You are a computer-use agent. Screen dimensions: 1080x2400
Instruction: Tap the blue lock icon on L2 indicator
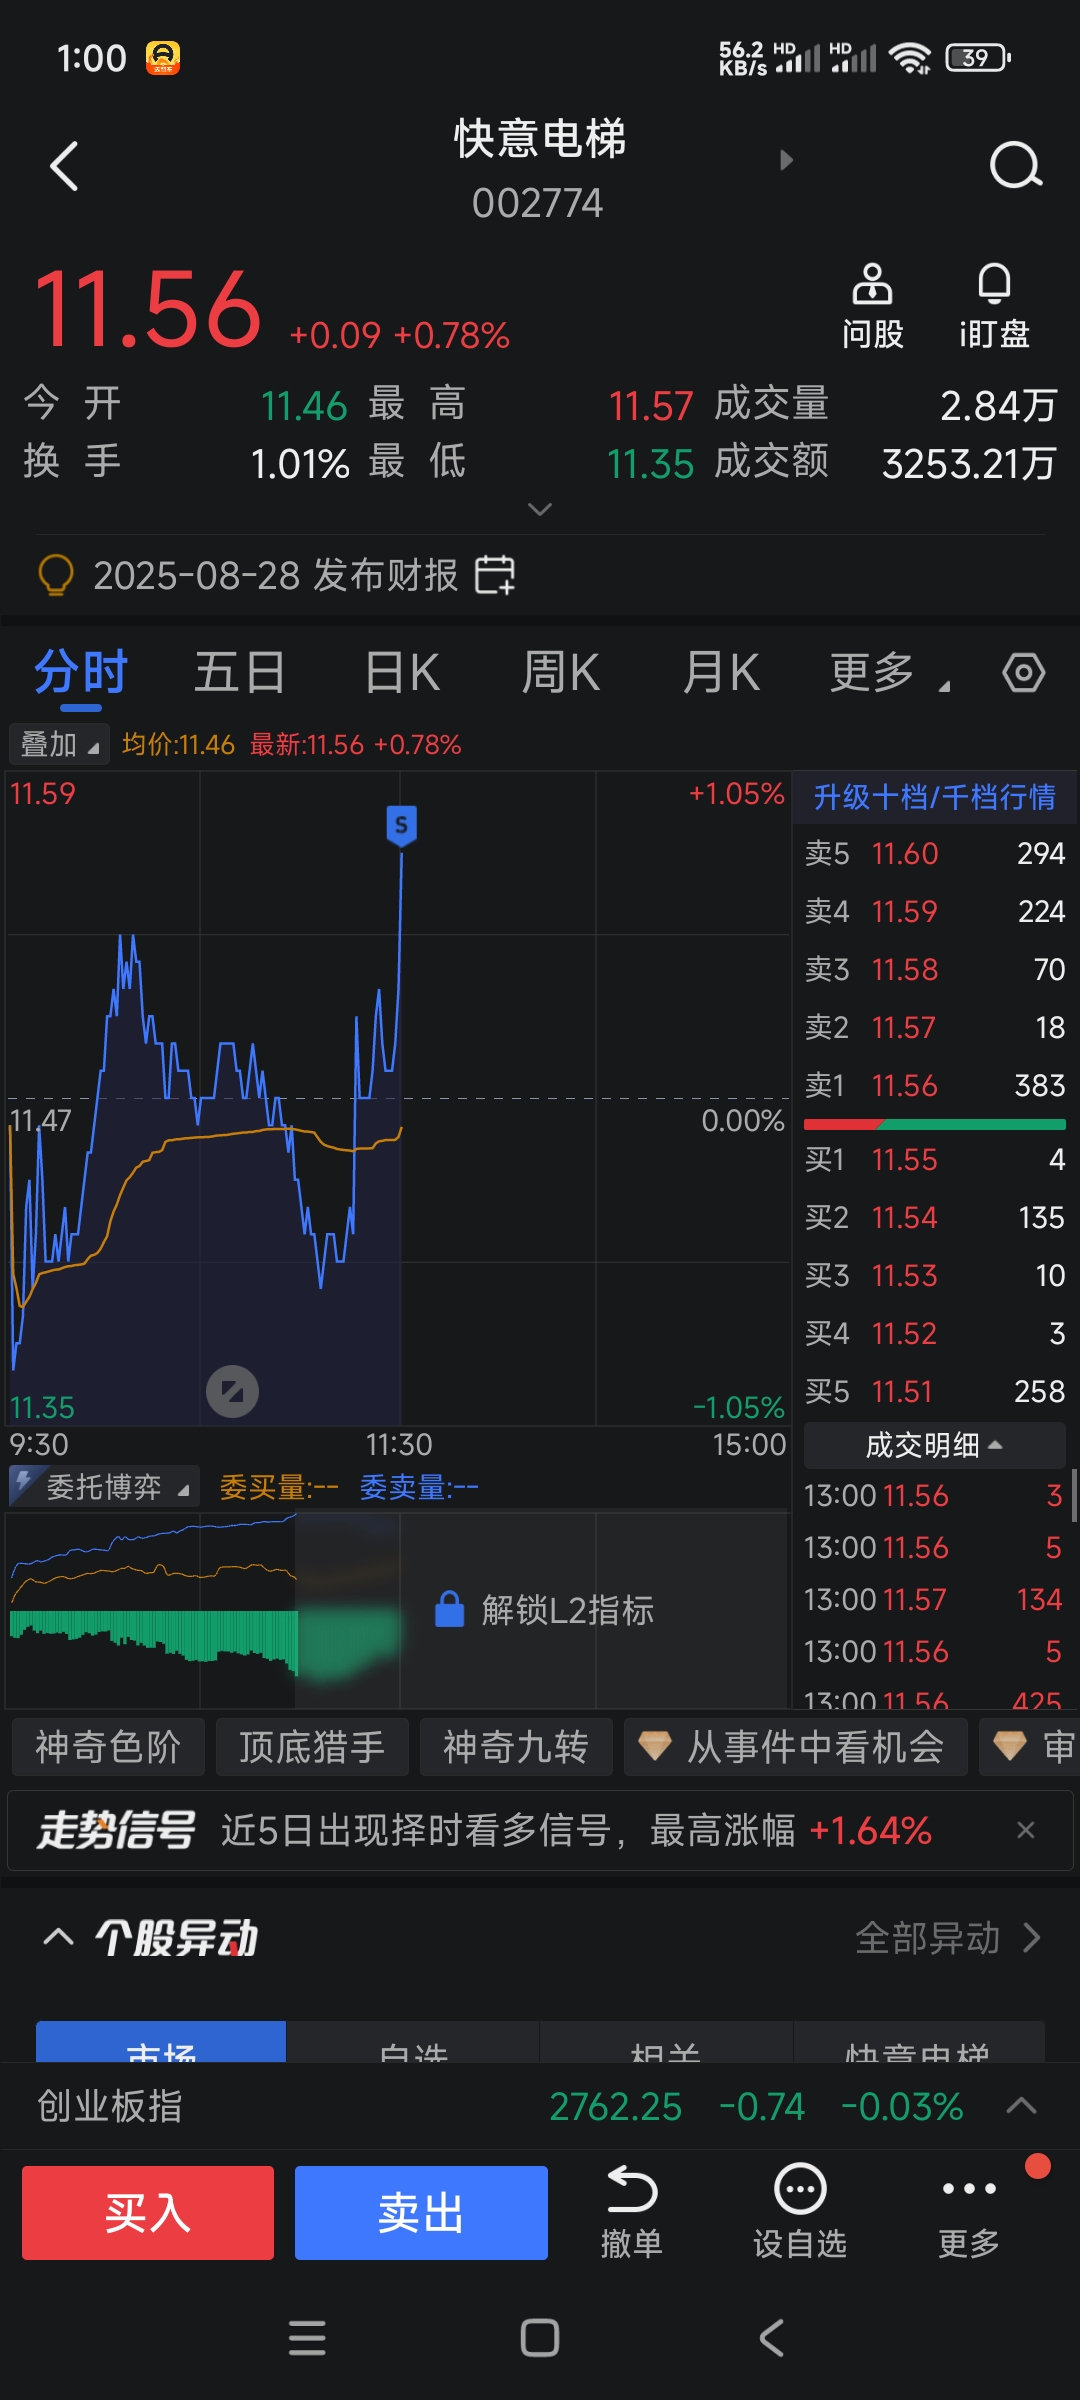pos(450,1609)
